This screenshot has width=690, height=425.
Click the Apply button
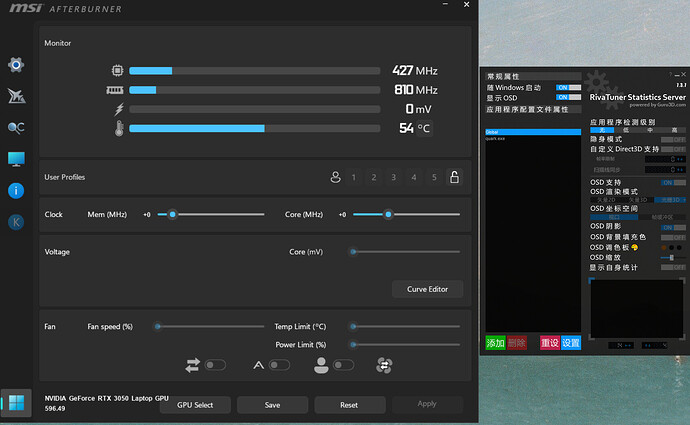[x=427, y=404]
